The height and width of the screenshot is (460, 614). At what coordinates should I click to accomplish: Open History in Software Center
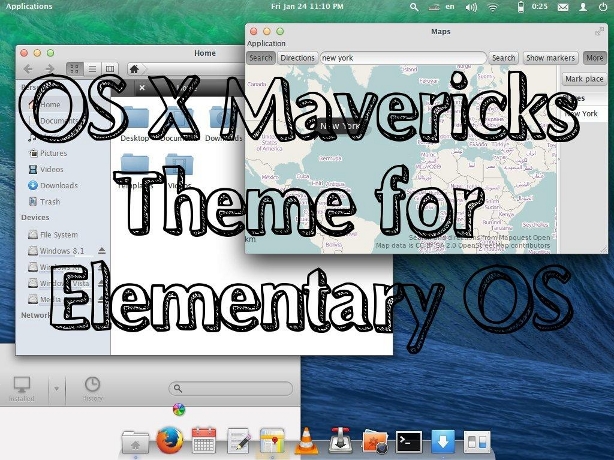point(93,389)
